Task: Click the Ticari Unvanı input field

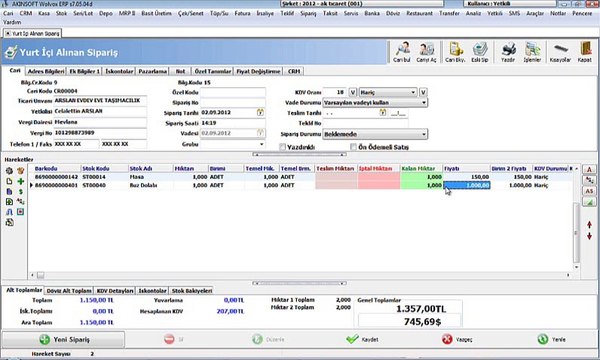Action: pos(100,101)
